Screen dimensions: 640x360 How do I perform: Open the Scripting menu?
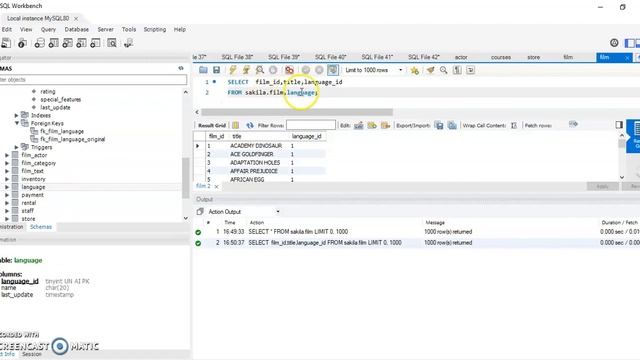155,29
